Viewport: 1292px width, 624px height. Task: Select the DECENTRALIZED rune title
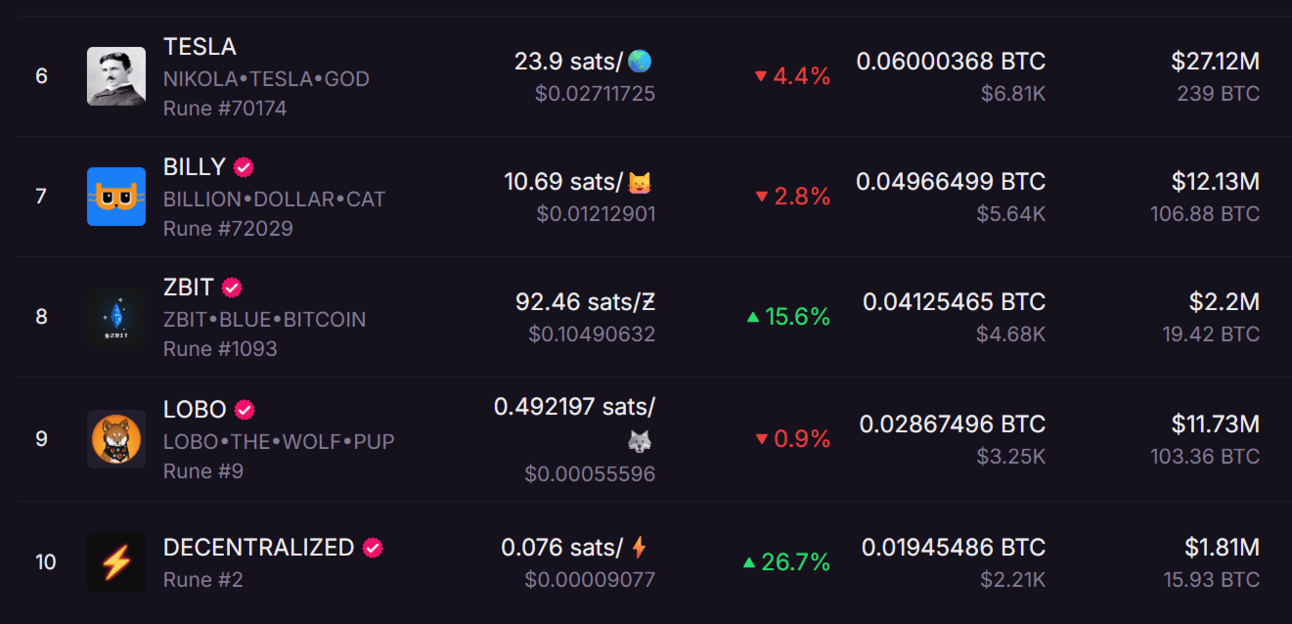click(x=259, y=548)
